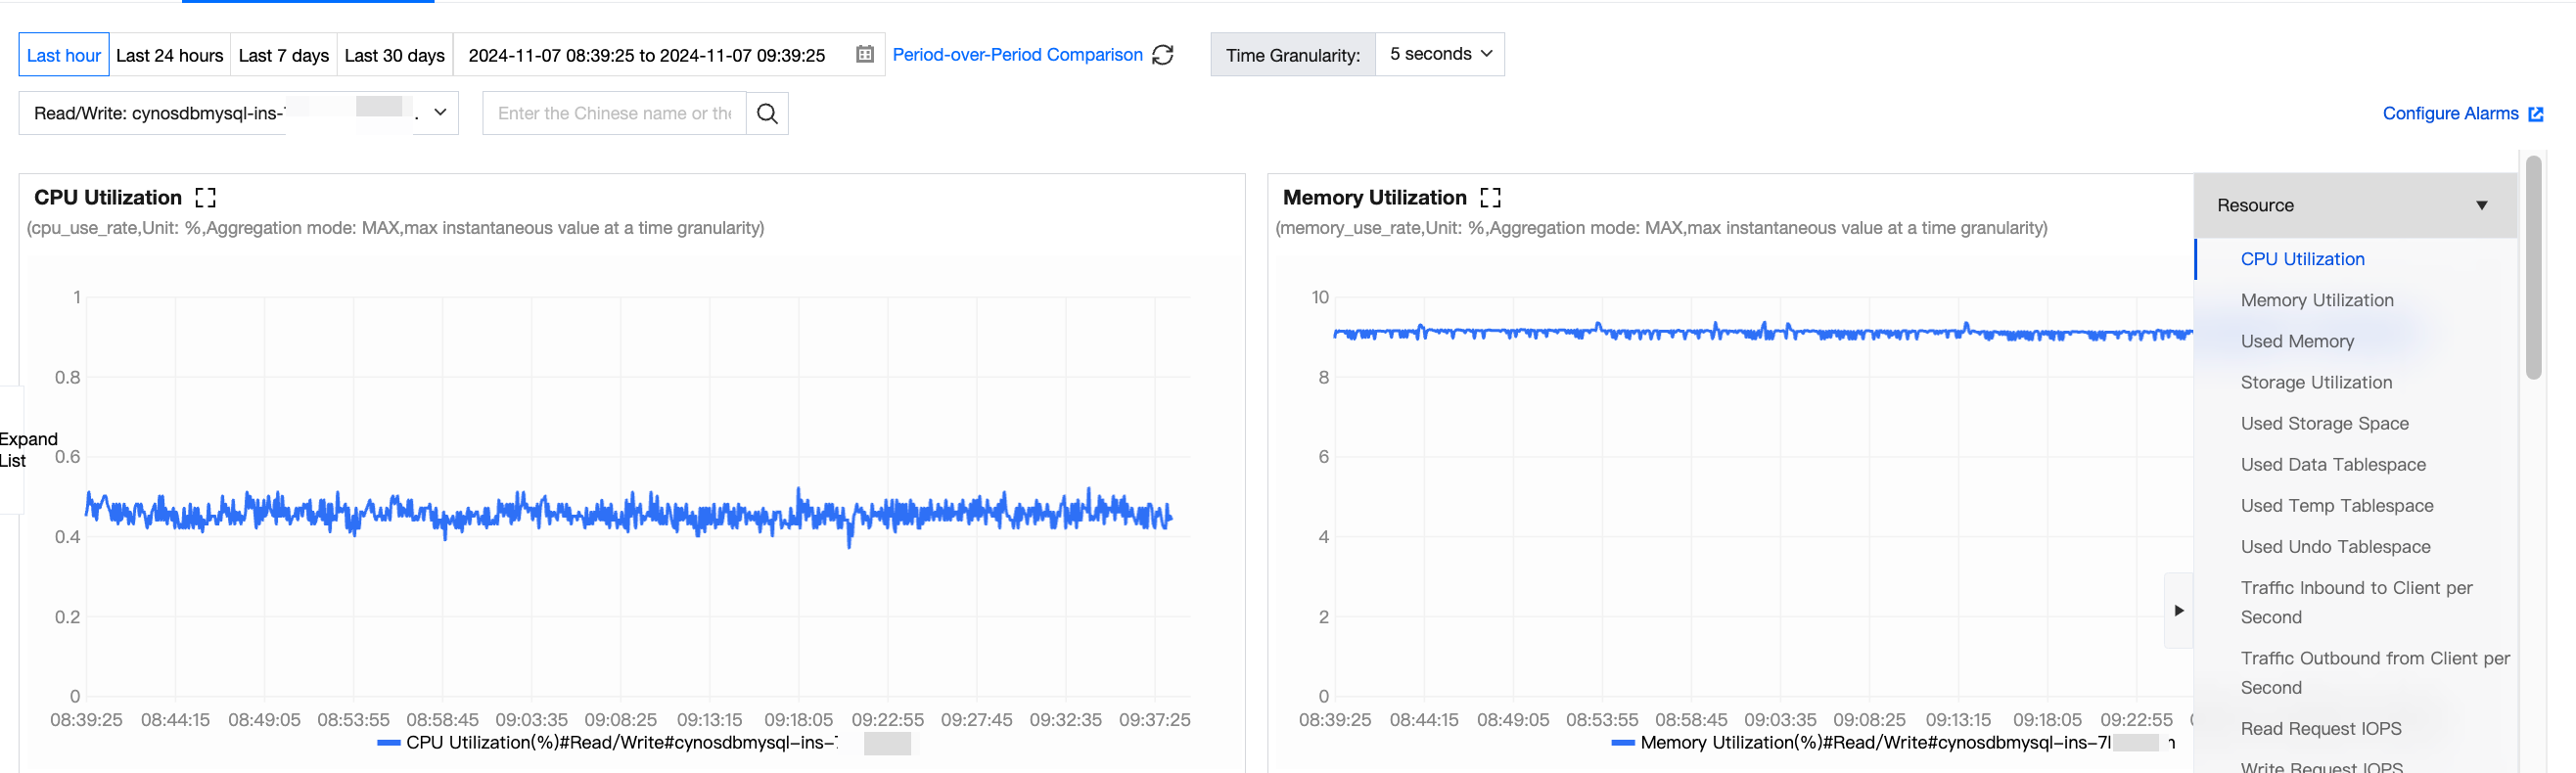Toggle CPU Utilization legend series
The width and height of the screenshot is (2576, 773).
pos(389,742)
